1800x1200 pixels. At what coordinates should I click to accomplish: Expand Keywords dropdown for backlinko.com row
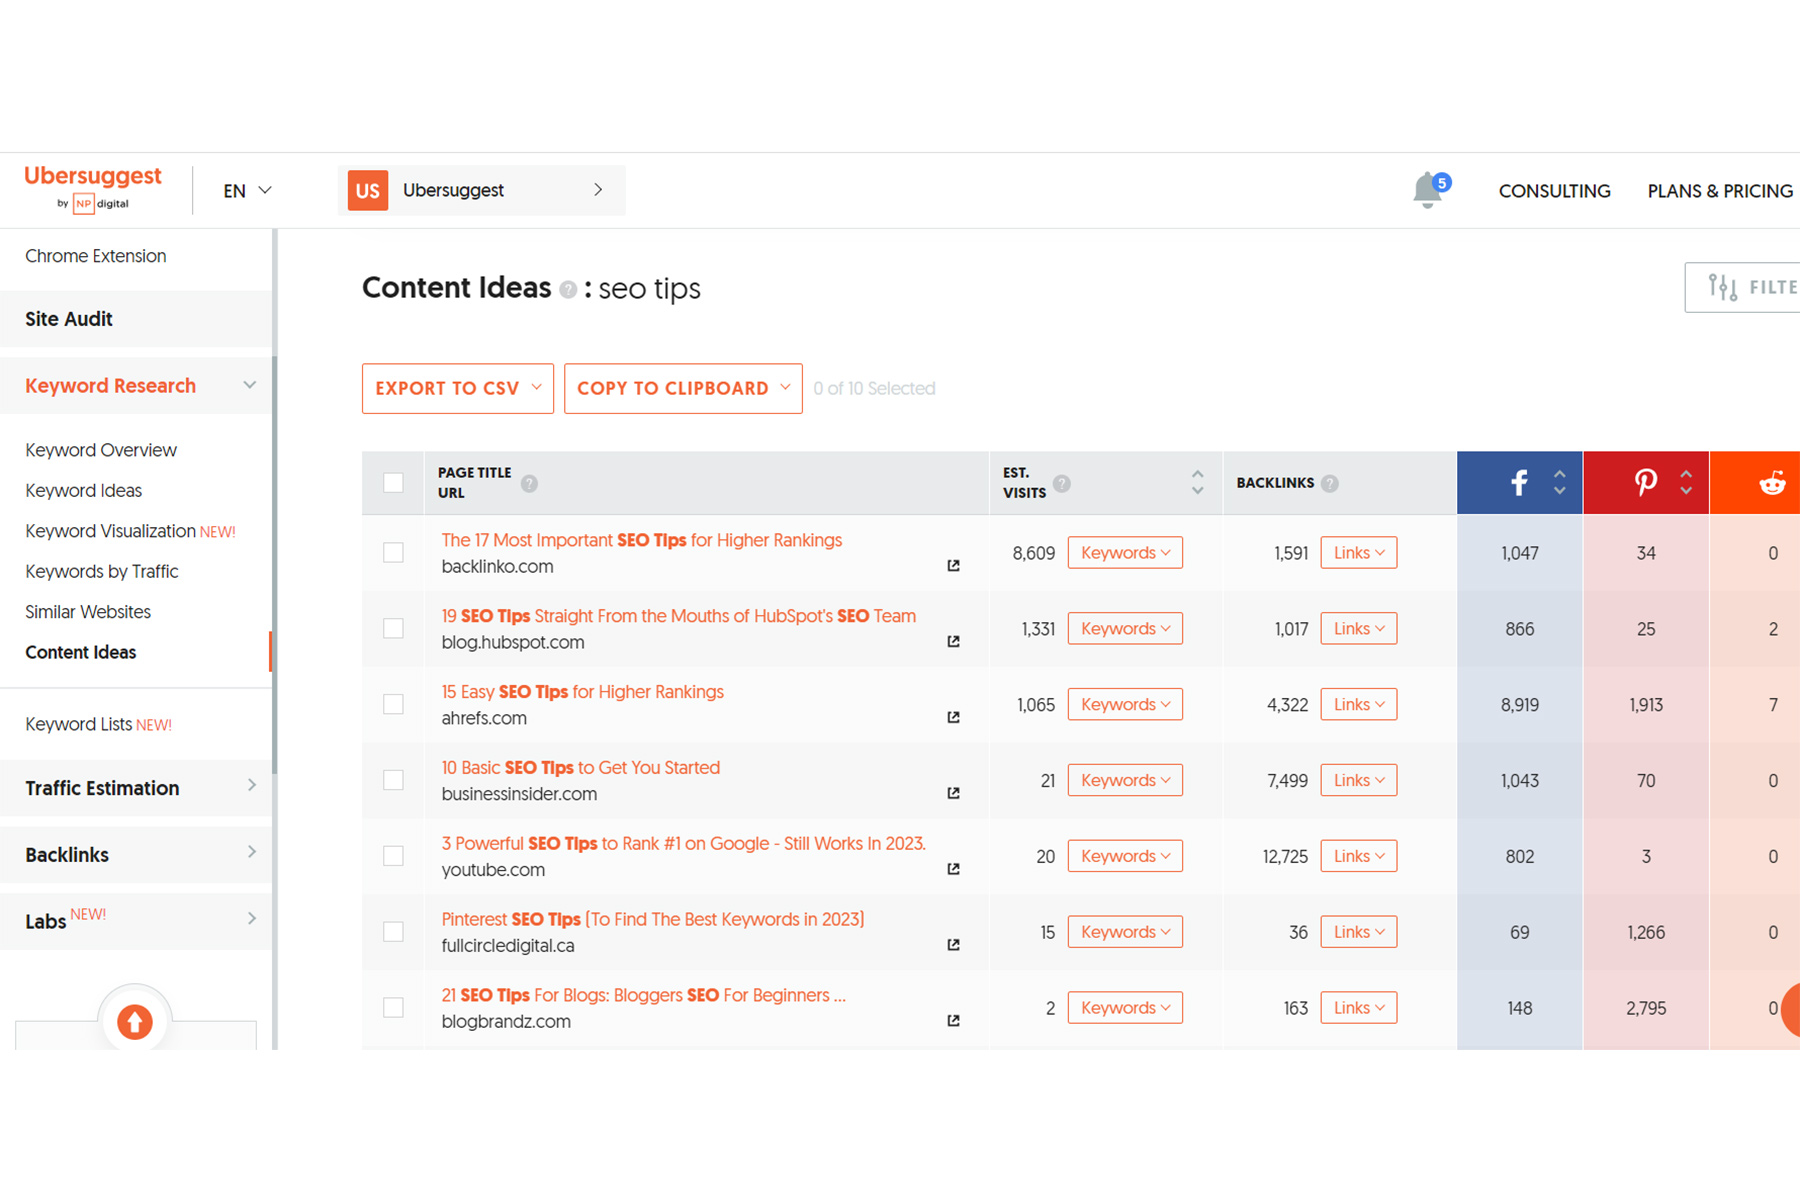[x=1125, y=553]
